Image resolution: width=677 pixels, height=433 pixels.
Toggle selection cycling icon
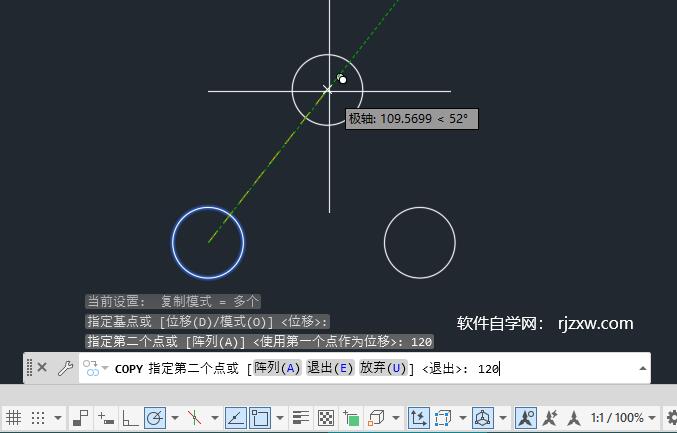[351, 417]
